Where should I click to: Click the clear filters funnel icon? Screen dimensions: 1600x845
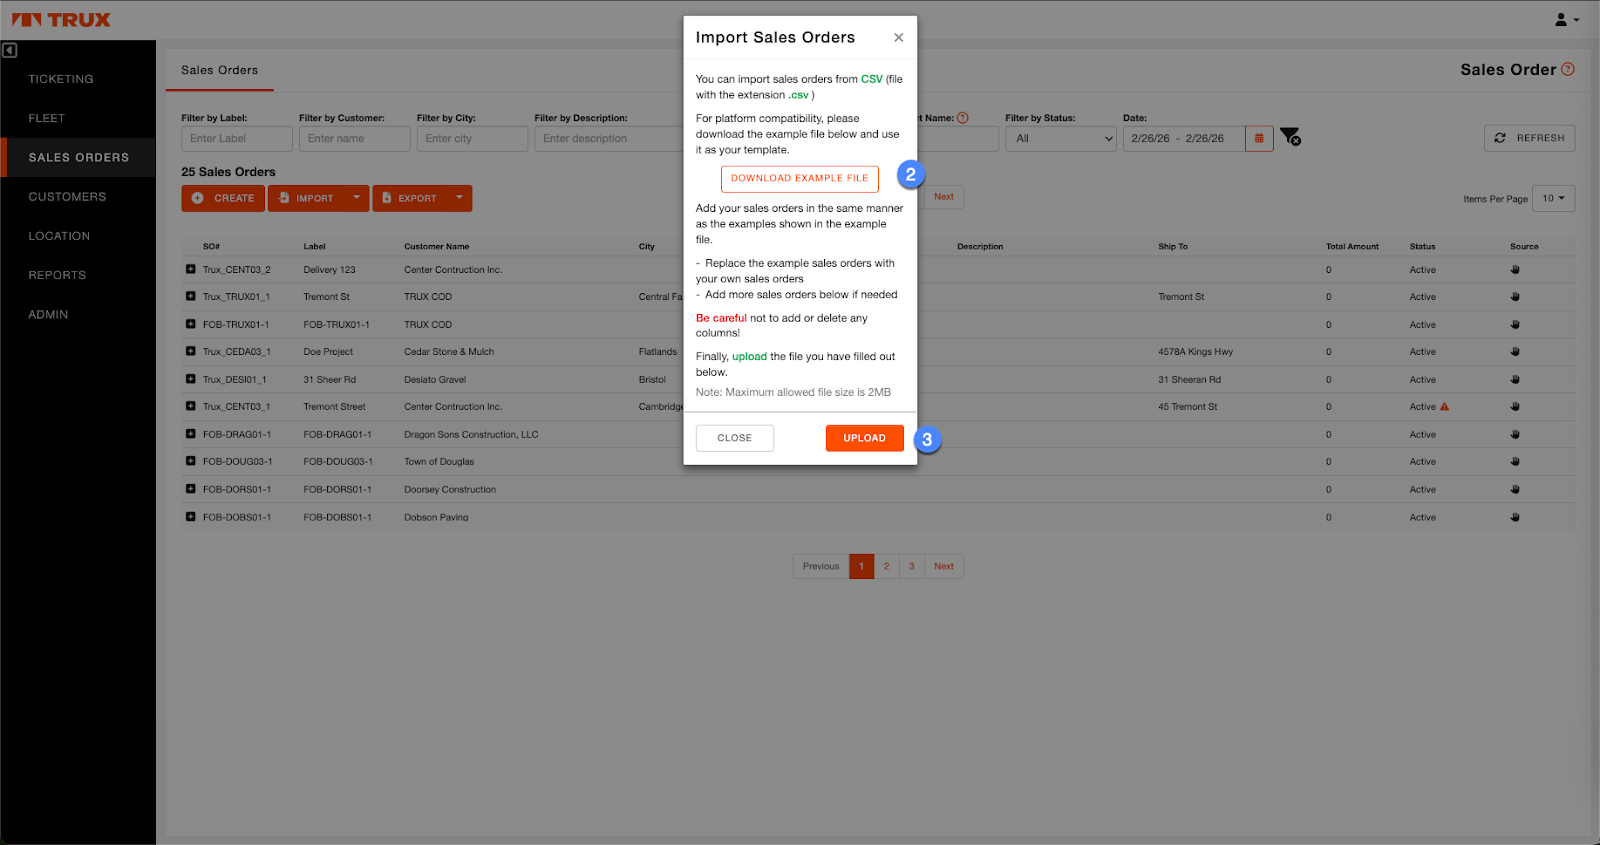[x=1290, y=137]
